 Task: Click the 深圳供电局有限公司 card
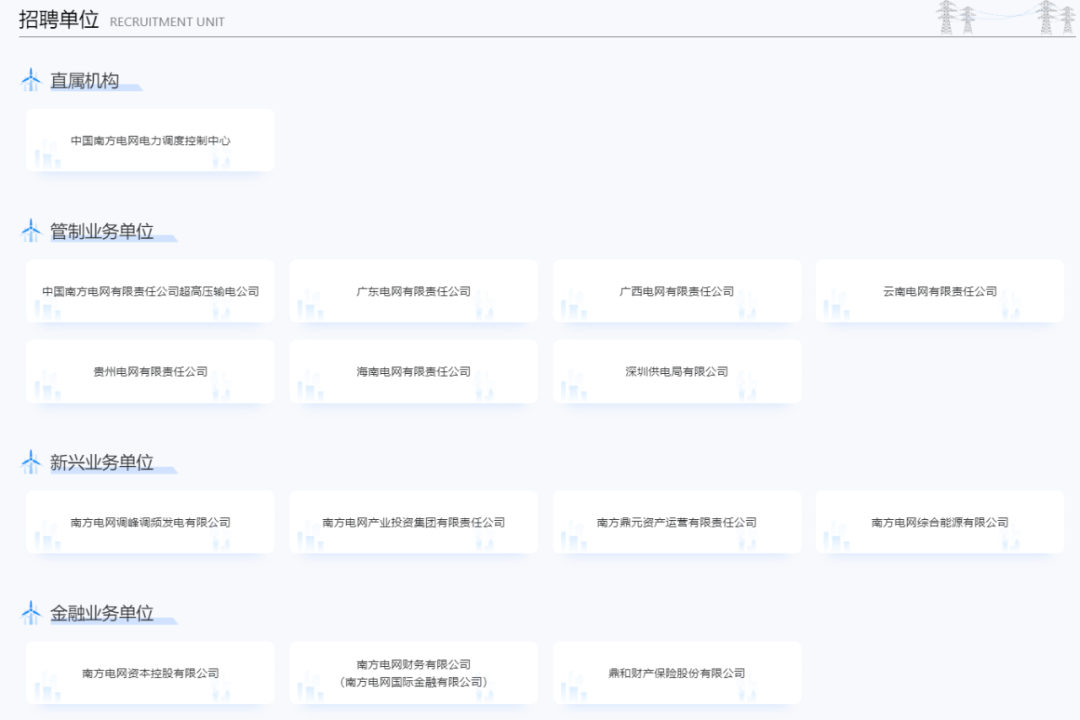(x=676, y=371)
